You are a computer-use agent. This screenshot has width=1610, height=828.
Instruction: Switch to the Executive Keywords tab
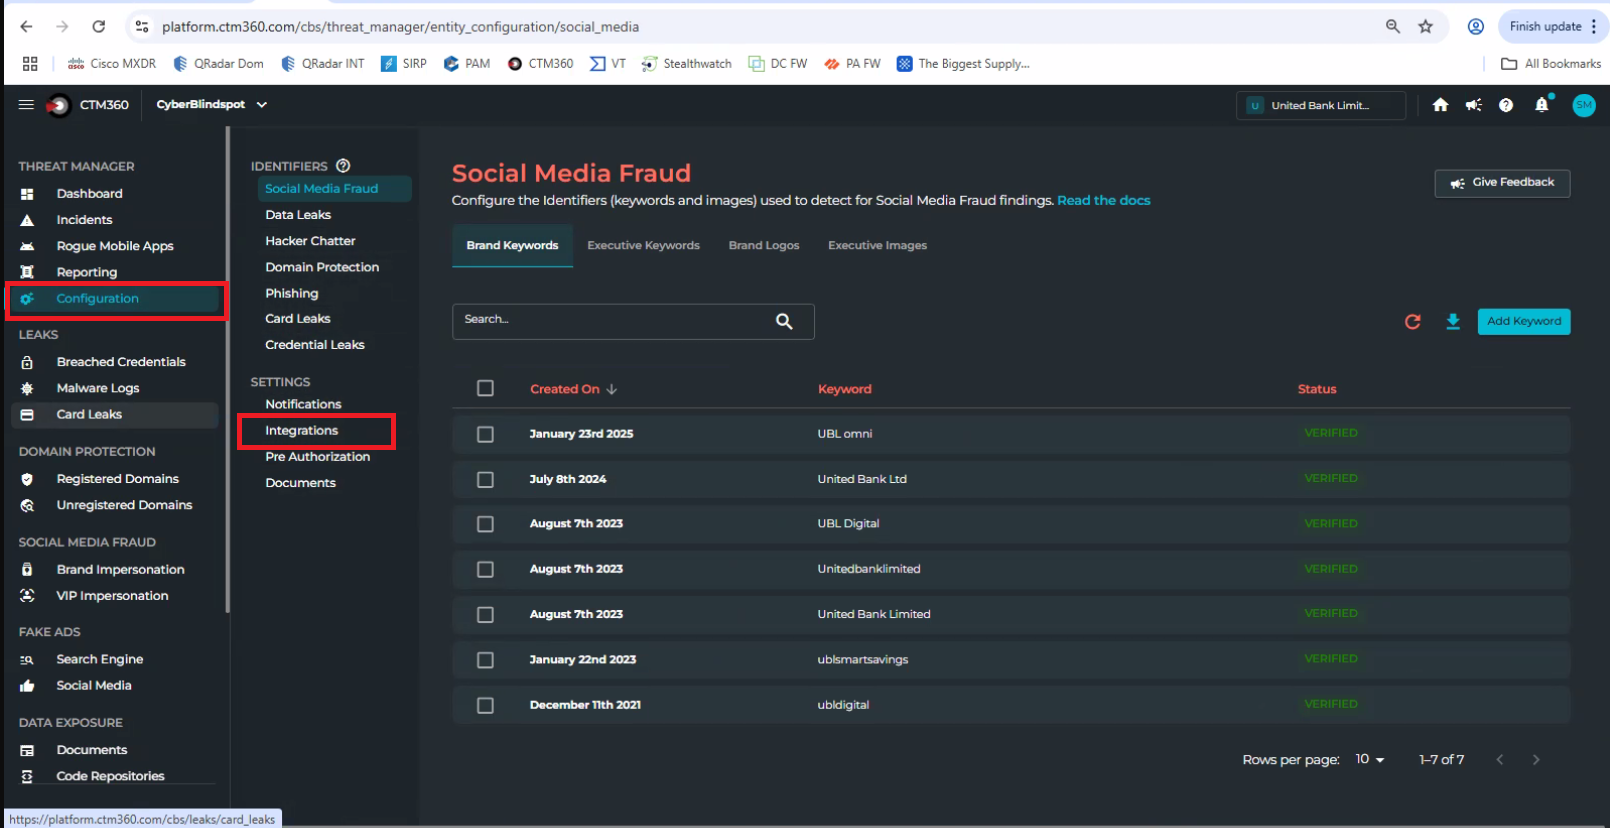643,245
